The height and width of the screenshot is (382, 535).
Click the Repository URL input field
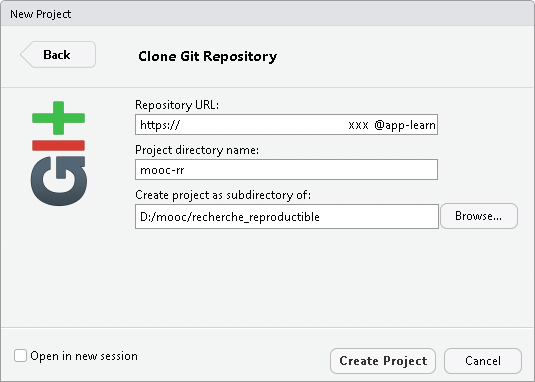[286, 125]
